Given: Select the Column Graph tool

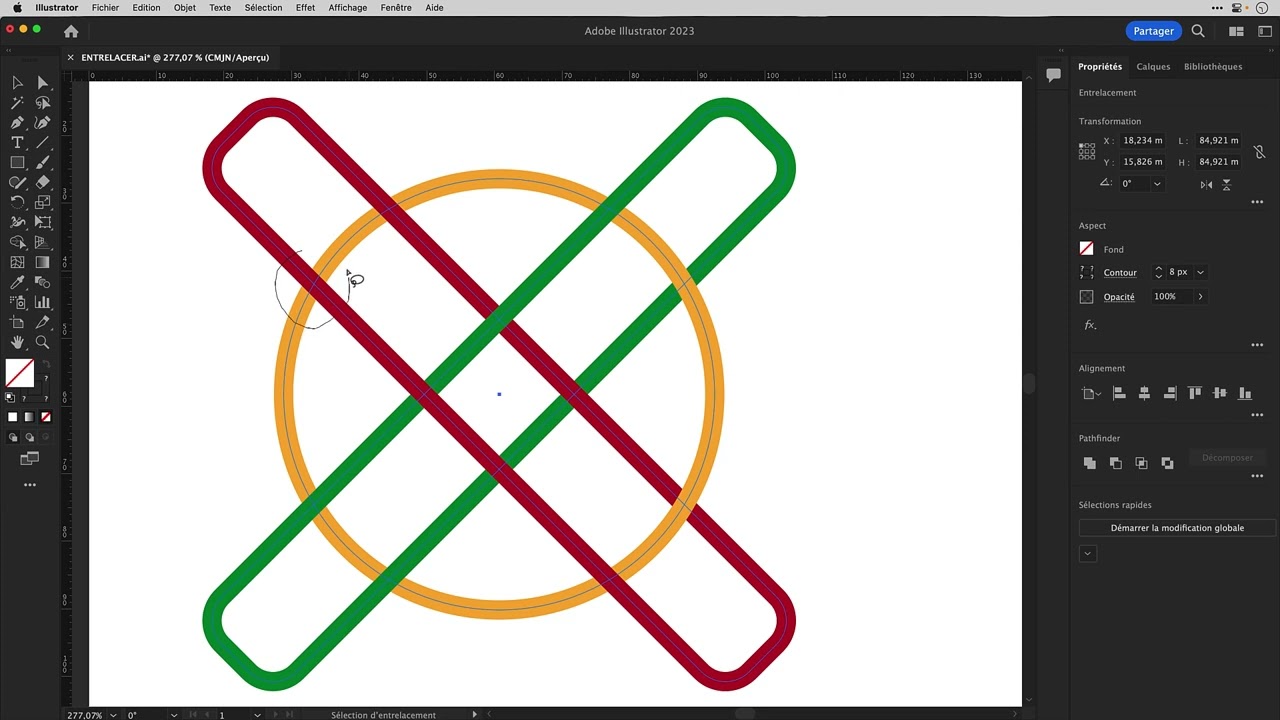Looking at the screenshot, I should tap(42, 303).
